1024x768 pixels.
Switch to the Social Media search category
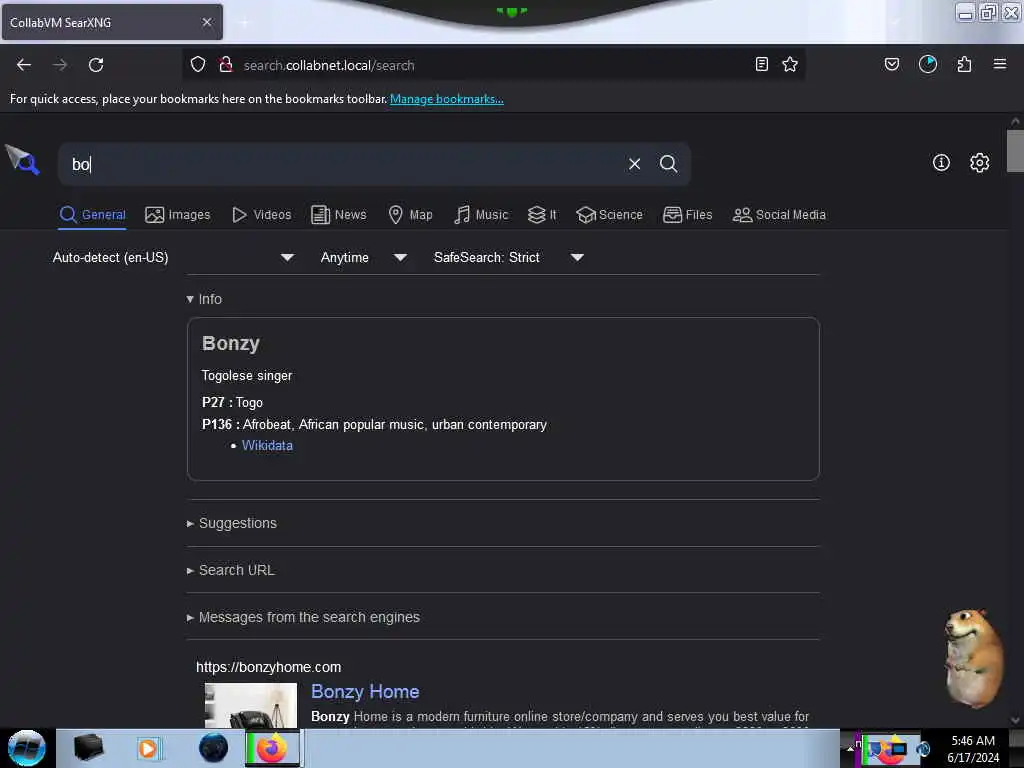click(778, 215)
